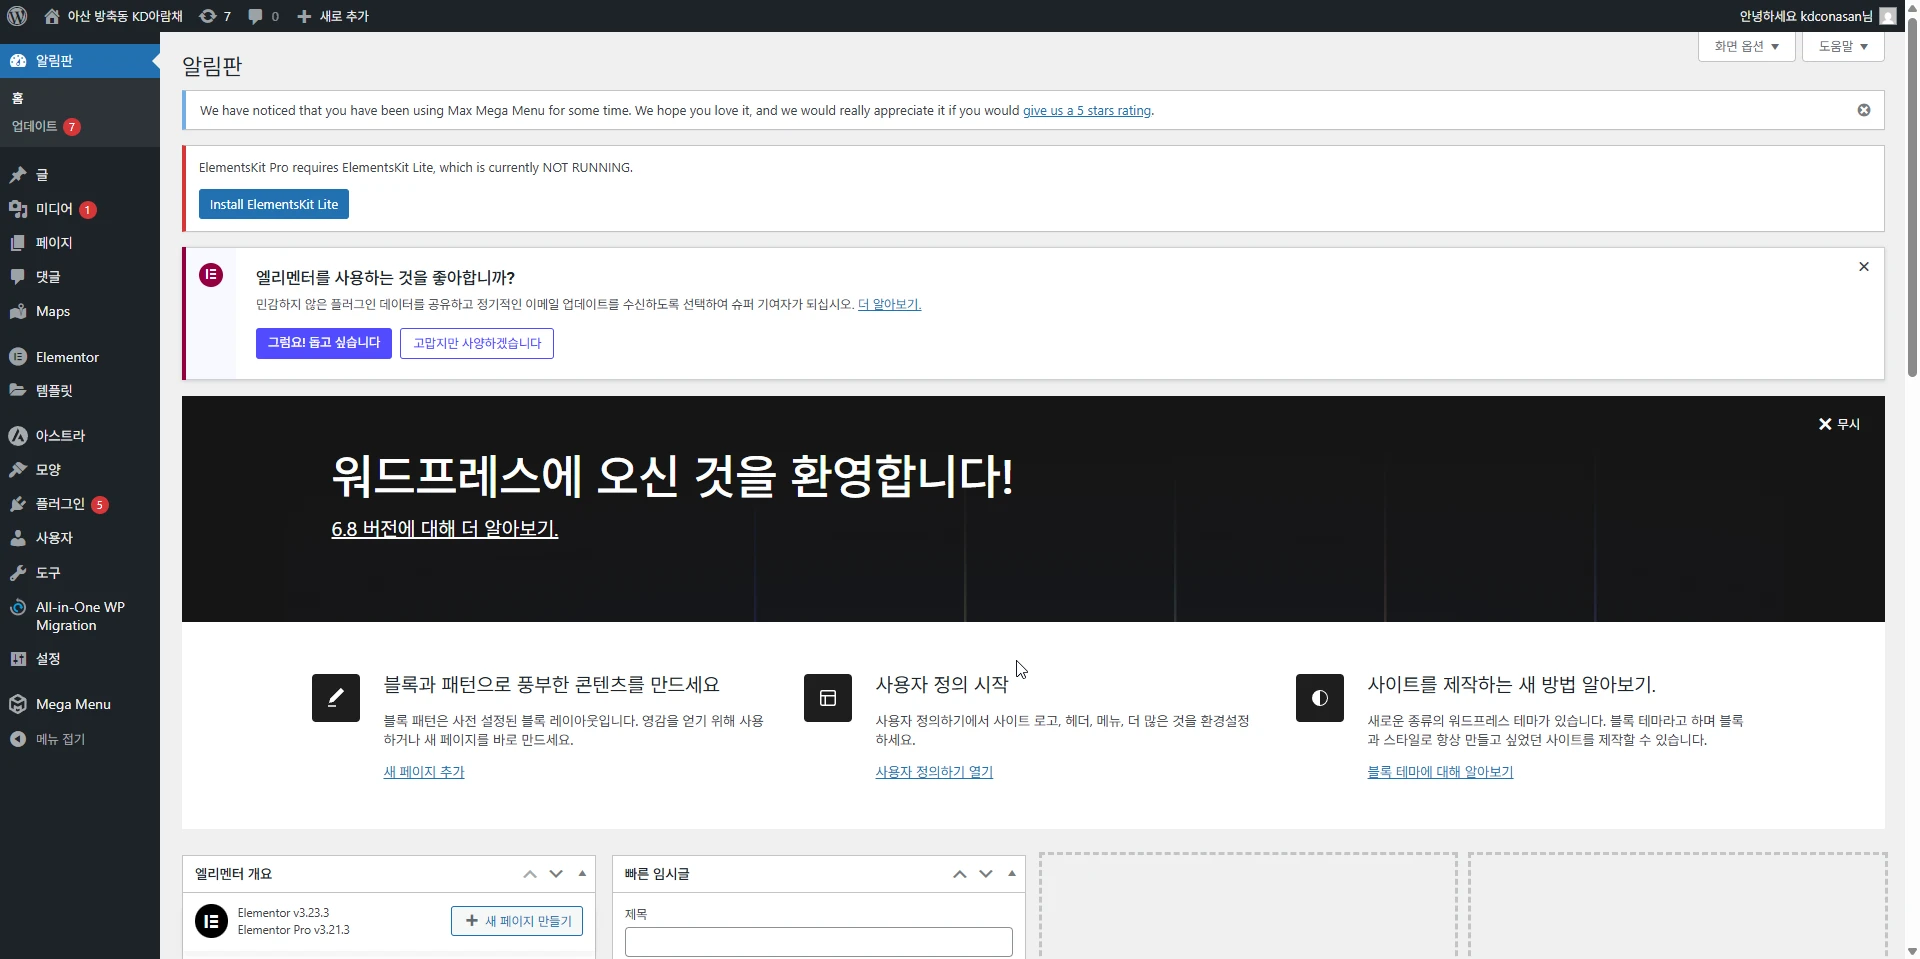This screenshot has height=959, width=1920.
Task: Click 고맙지만 사양하겠습니다 button
Action: click(x=477, y=343)
